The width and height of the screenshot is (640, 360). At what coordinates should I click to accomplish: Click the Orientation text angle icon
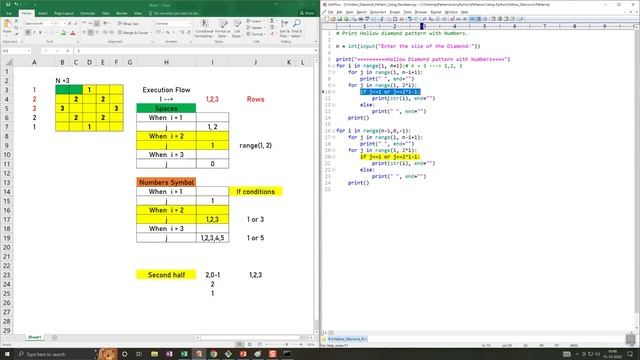point(105,24)
